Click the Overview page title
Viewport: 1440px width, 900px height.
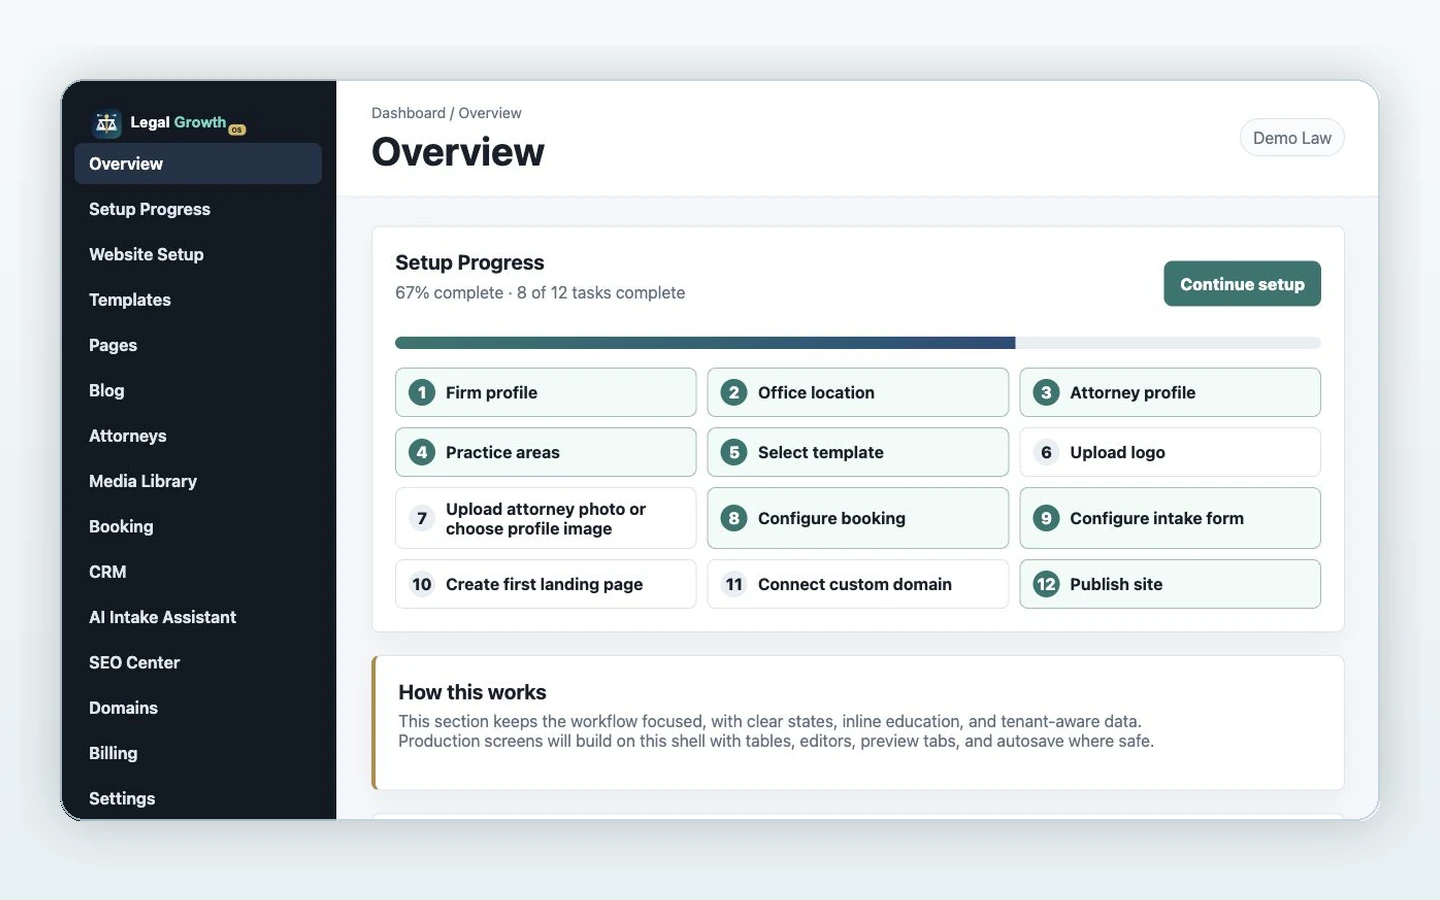(458, 152)
